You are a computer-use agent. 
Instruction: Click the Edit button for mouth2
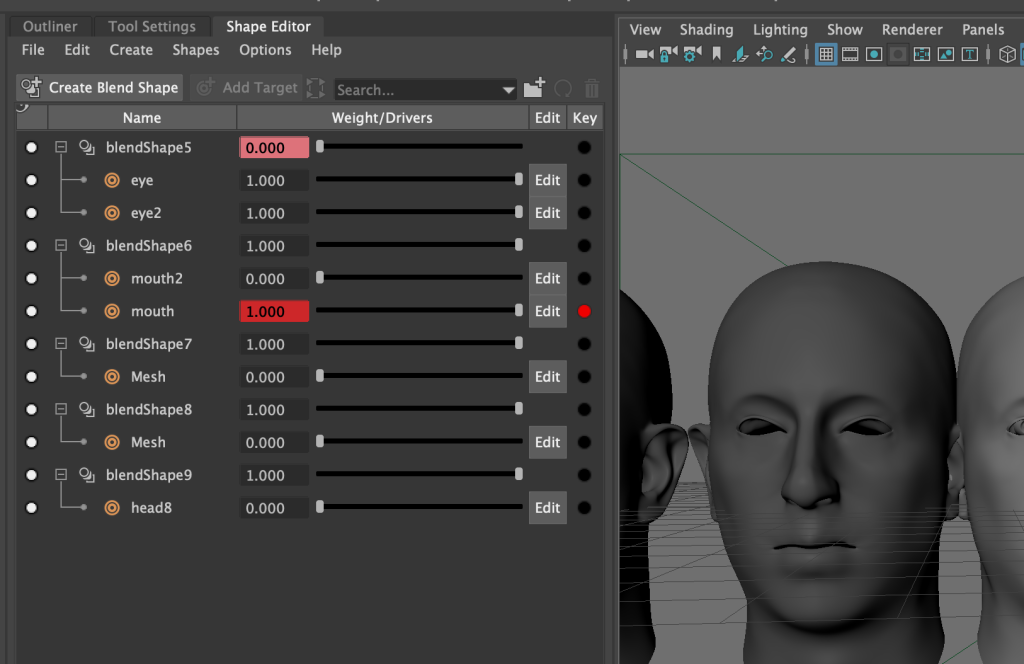coord(547,279)
